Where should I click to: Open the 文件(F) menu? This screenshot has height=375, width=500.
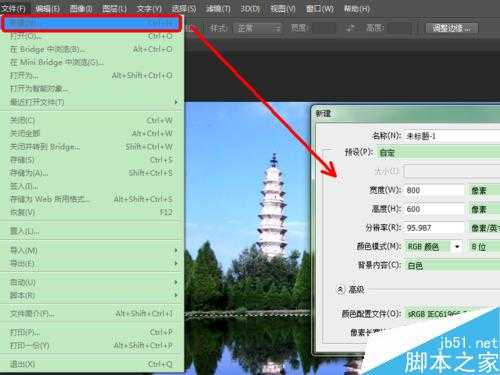(x=13, y=9)
